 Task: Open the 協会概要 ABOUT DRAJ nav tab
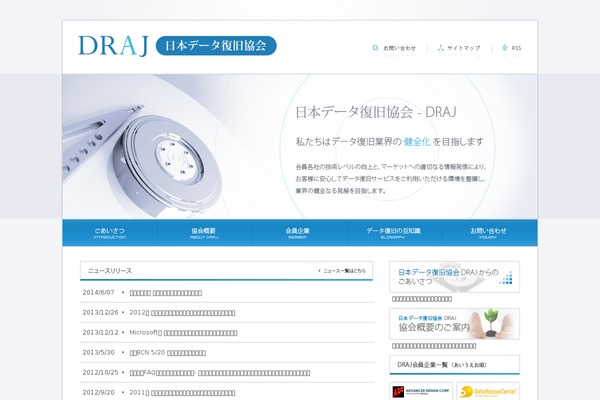click(204, 233)
